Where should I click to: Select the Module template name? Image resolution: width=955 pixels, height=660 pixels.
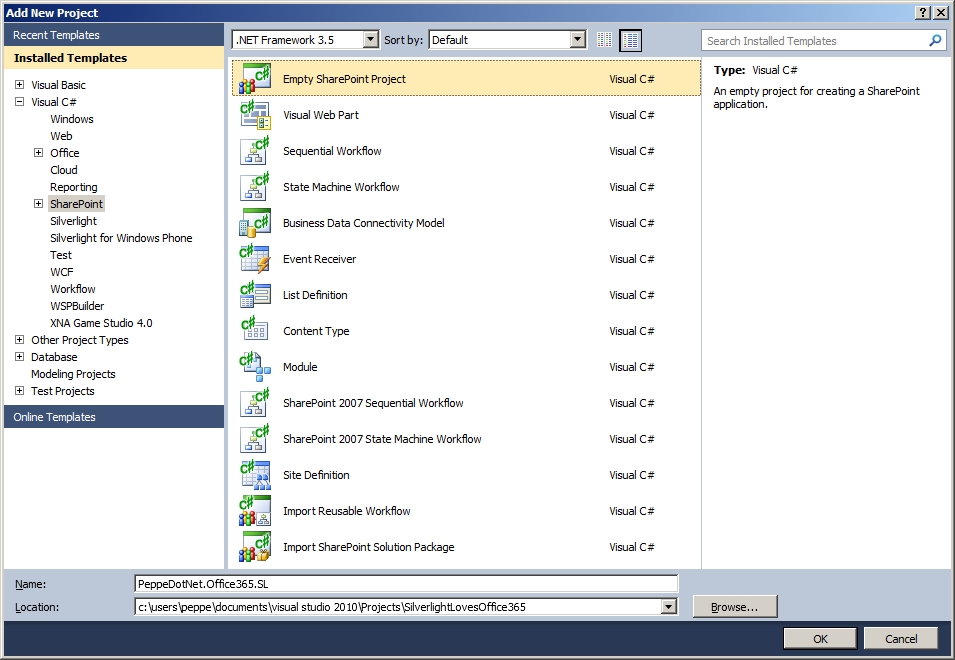pyautogui.click(x=300, y=367)
